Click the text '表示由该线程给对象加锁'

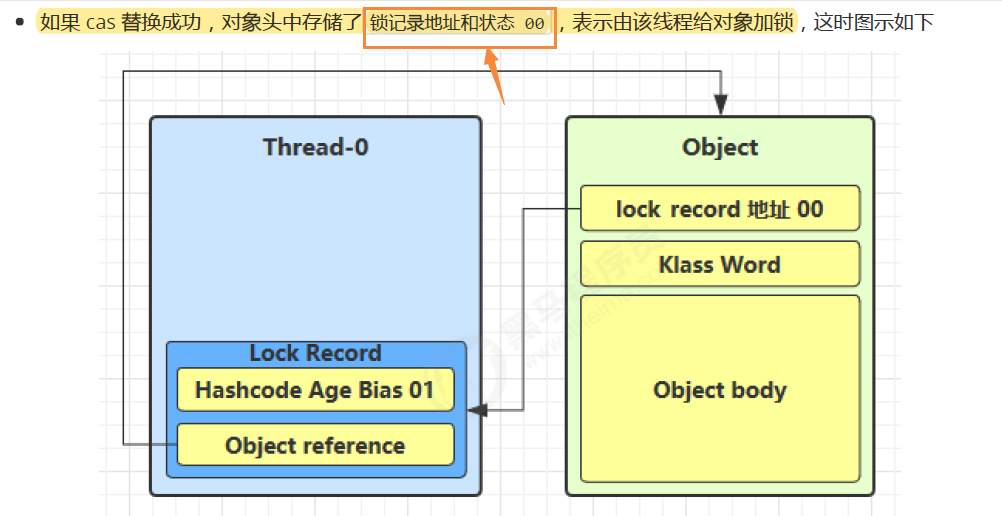point(682,23)
